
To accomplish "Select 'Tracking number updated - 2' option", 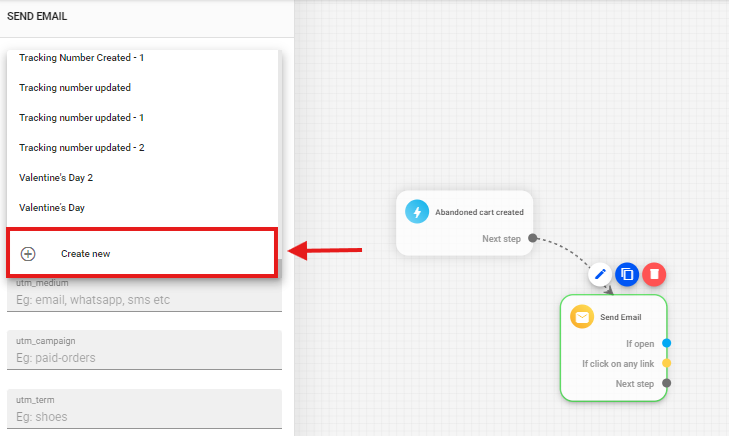I will click(82, 148).
